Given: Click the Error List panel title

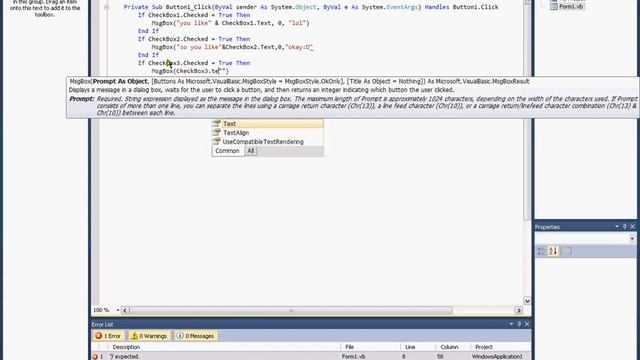Looking at the screenshot, I should tap(102, 324).
